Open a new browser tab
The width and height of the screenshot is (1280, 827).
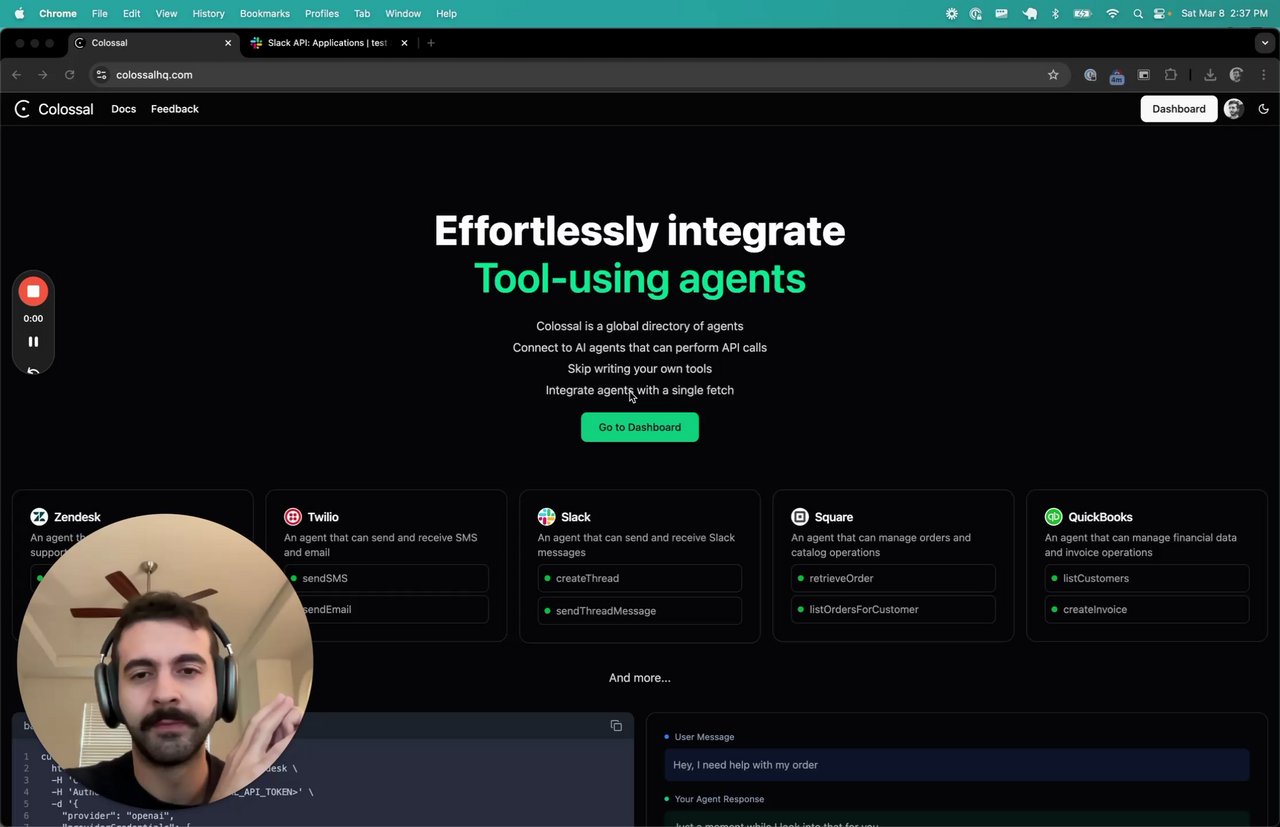[431, 43]
